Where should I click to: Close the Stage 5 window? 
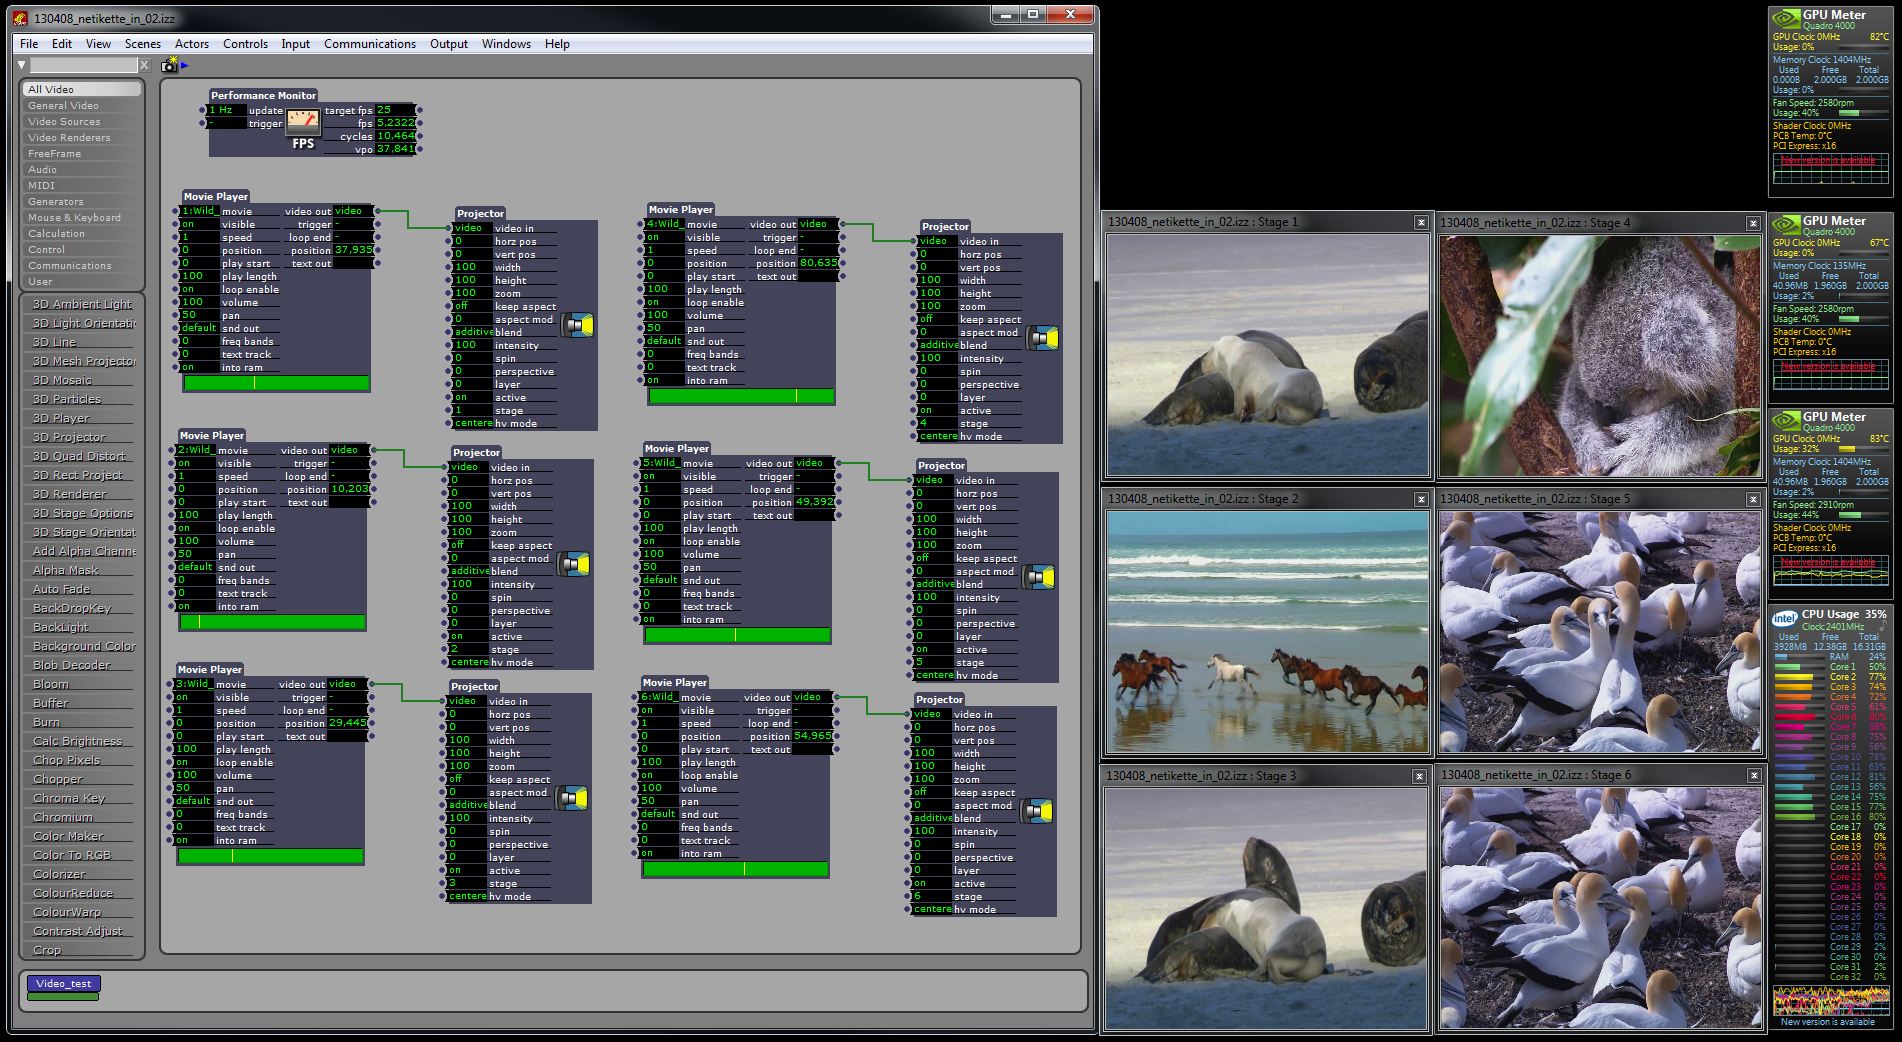coord(1753,499)
